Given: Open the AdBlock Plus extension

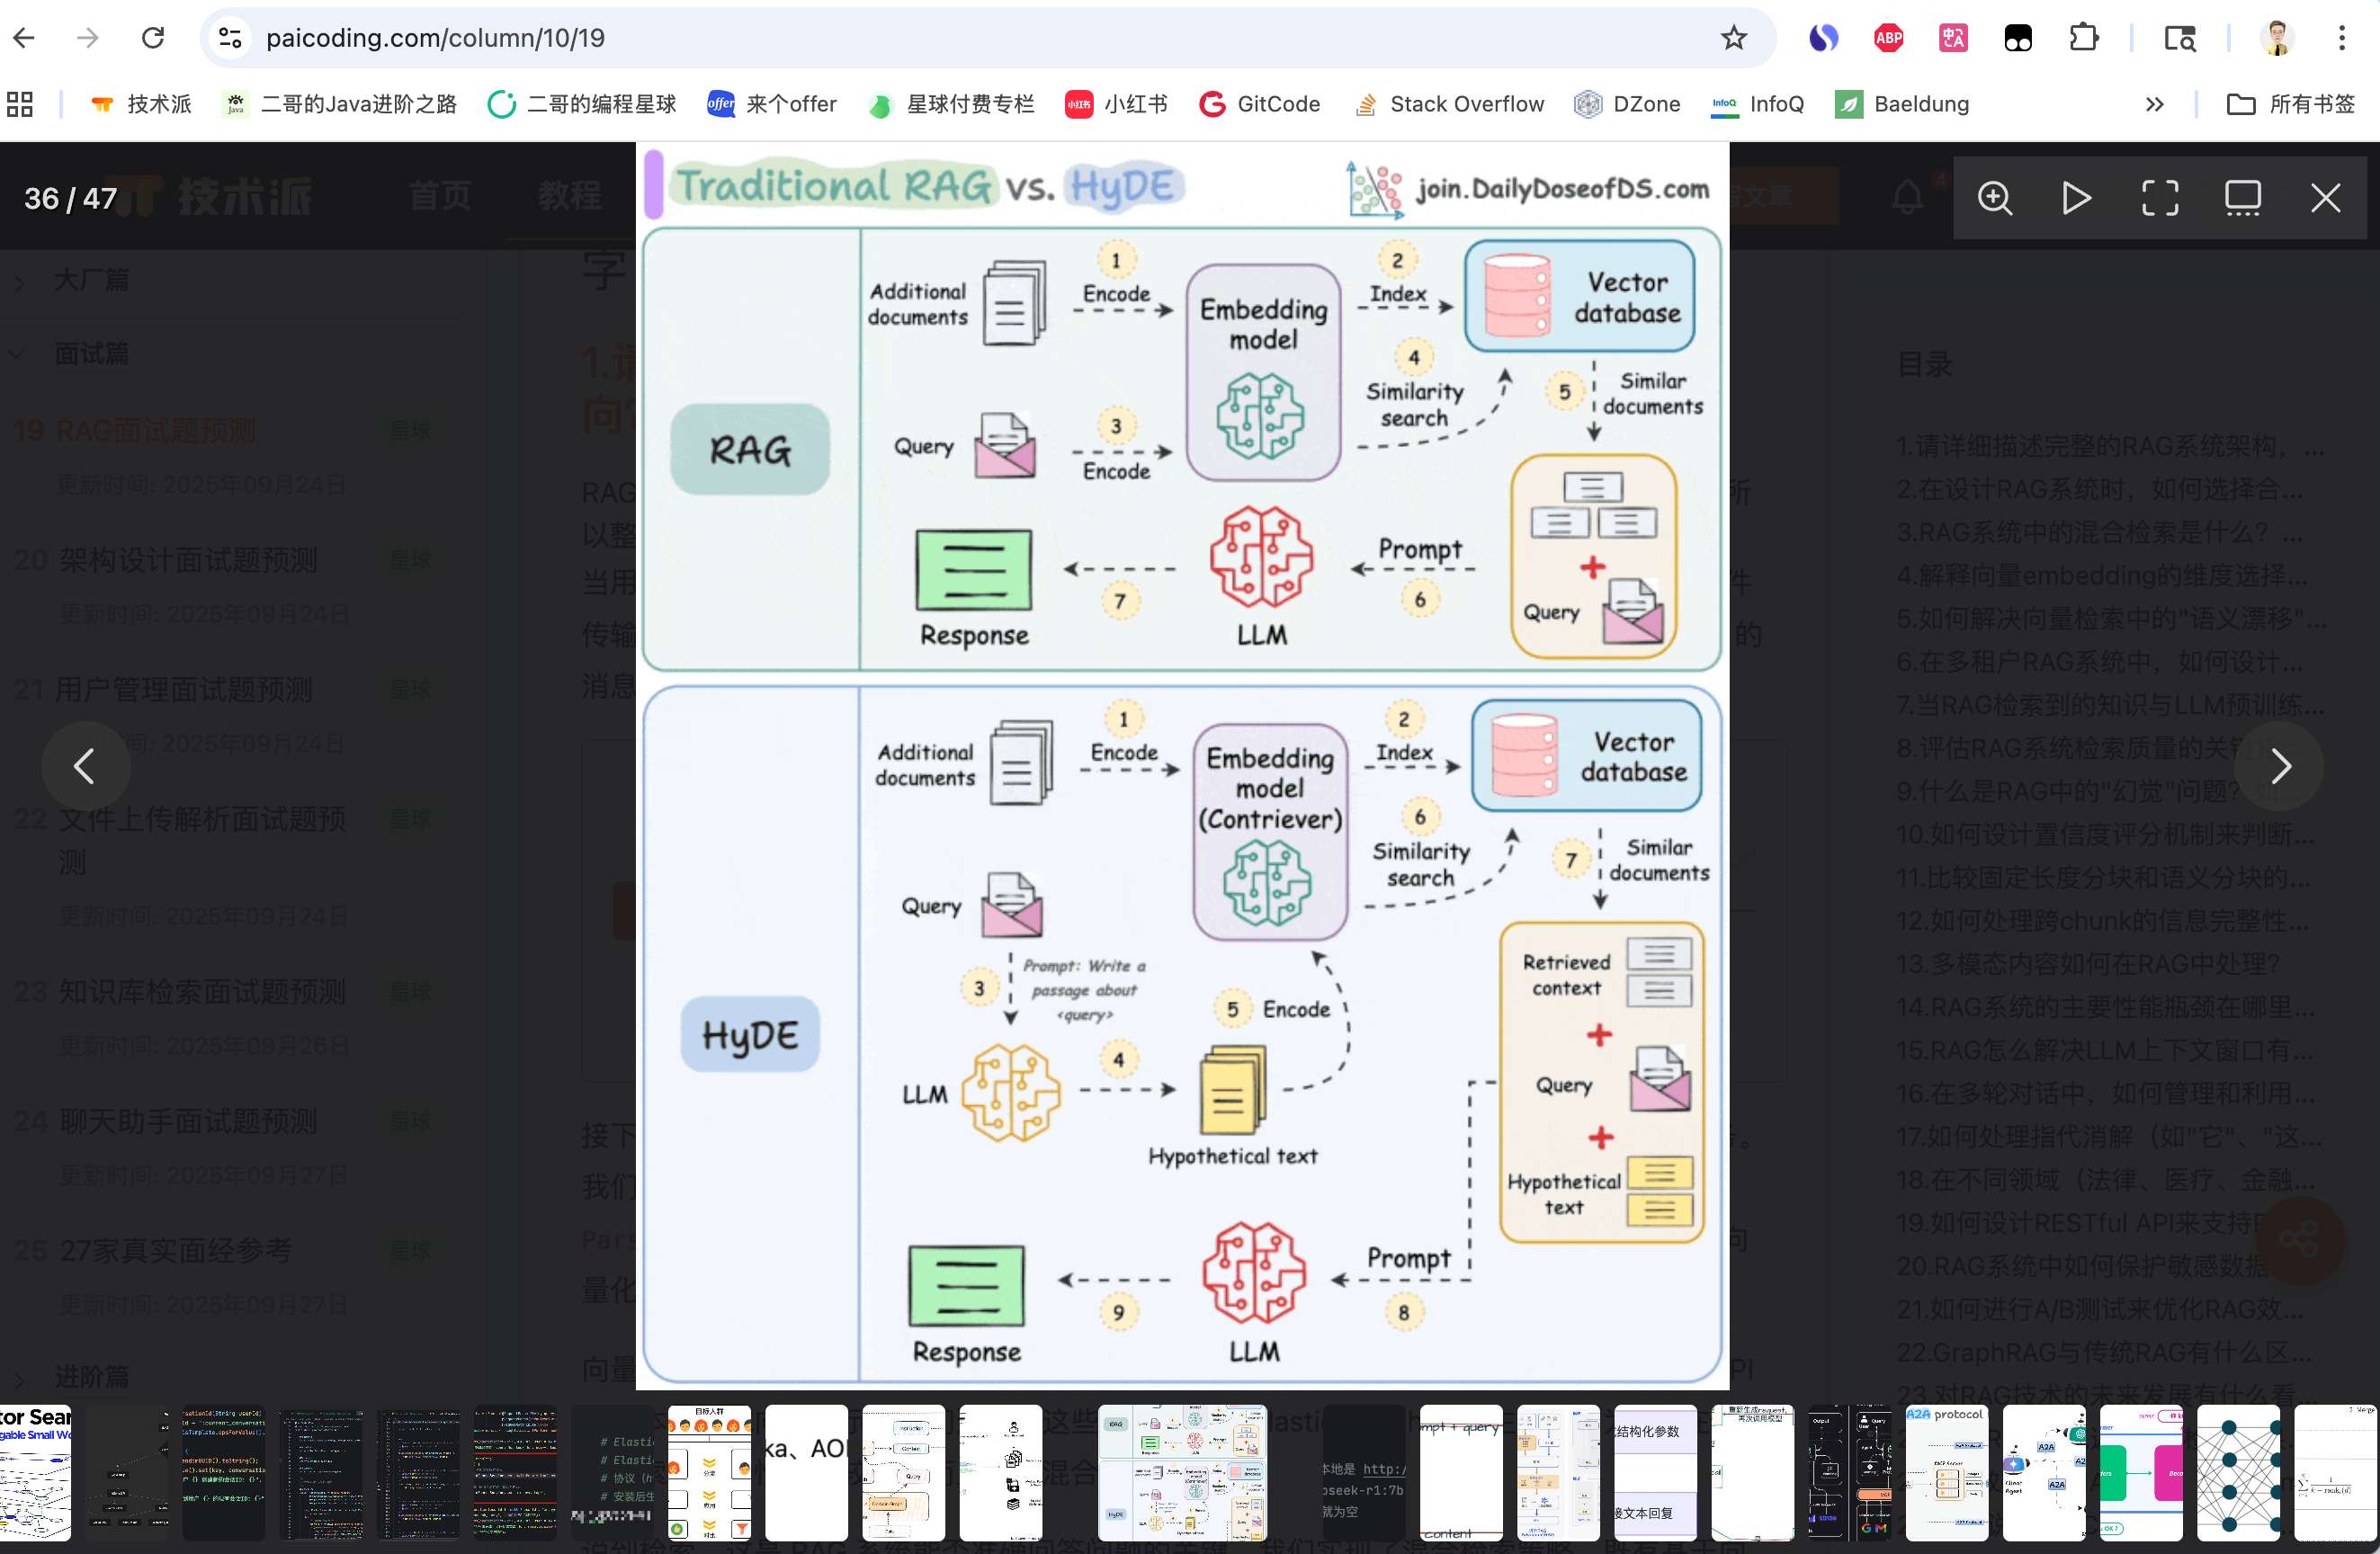Looking at the screenshot, I should point(1888,38).
